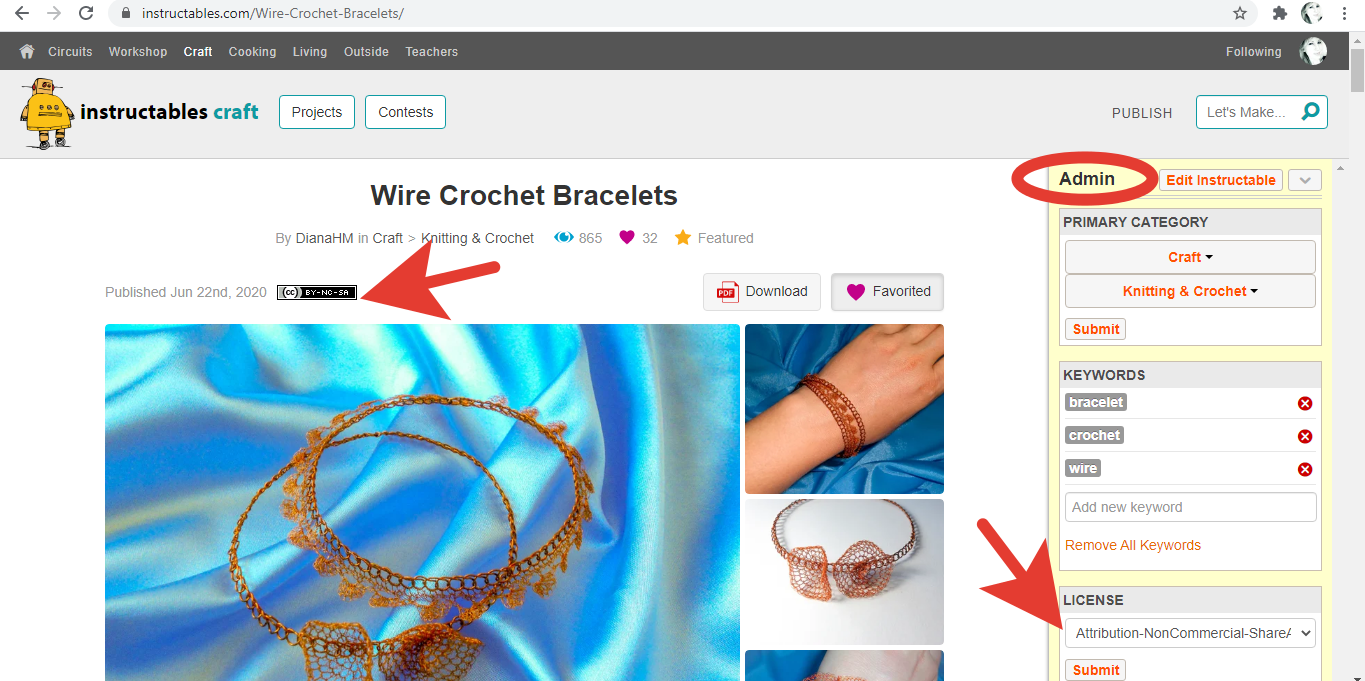Screen dimensions: 1365x681
Task: Bookmark page with the star icon
Action: [x=1240, y=14]
